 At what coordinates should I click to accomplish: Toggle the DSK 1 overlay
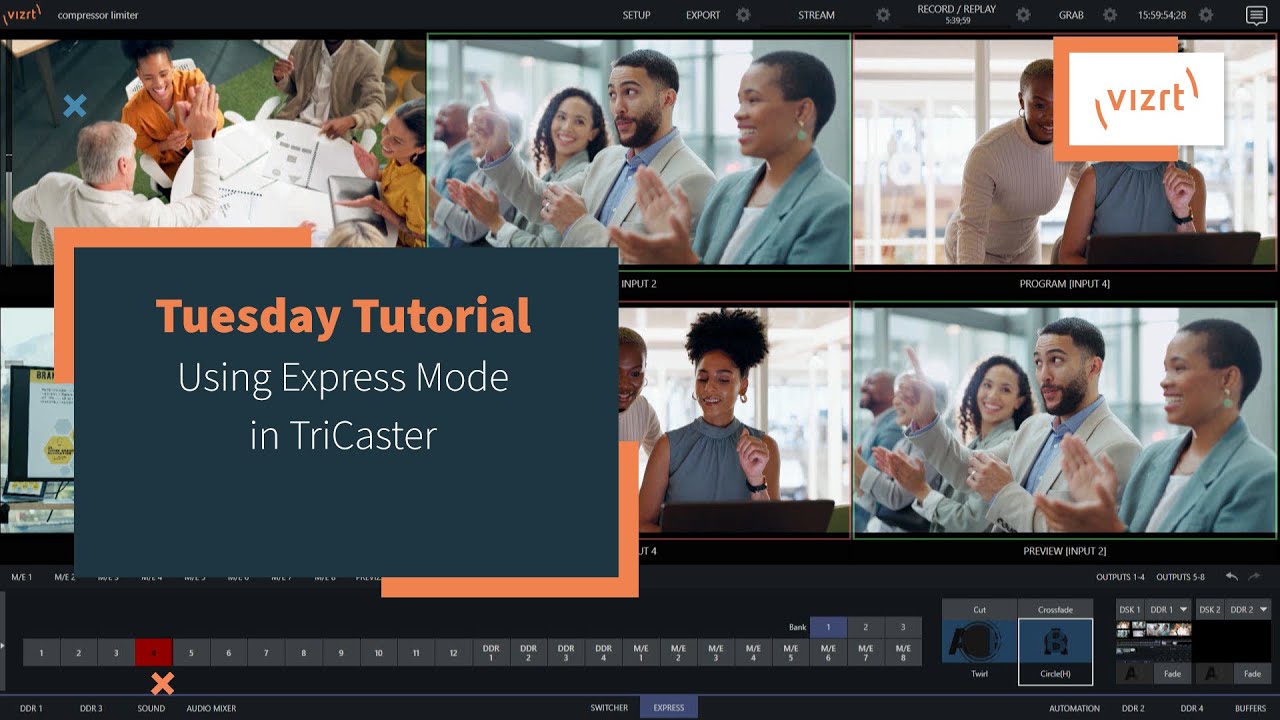(1129, 609)
